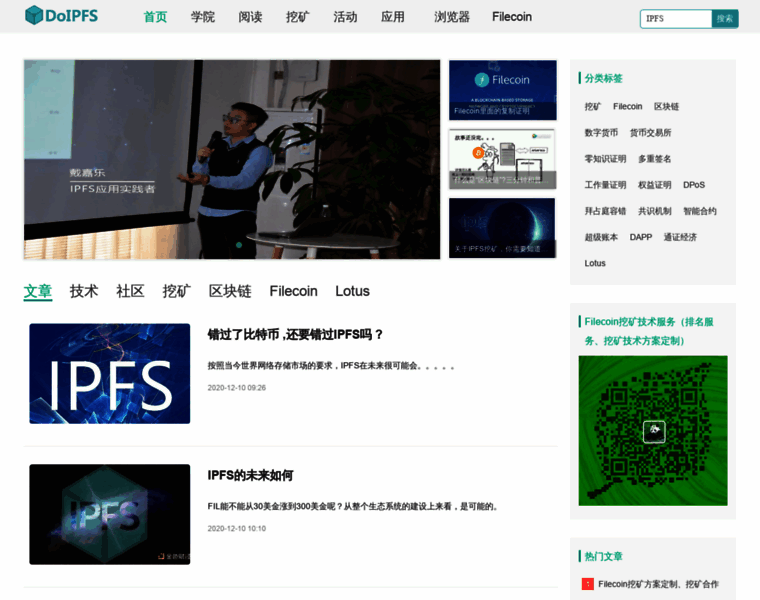Click the 零知识证明 category tag
The width and height of the screenshot is (760, 600).
point(605,159)
